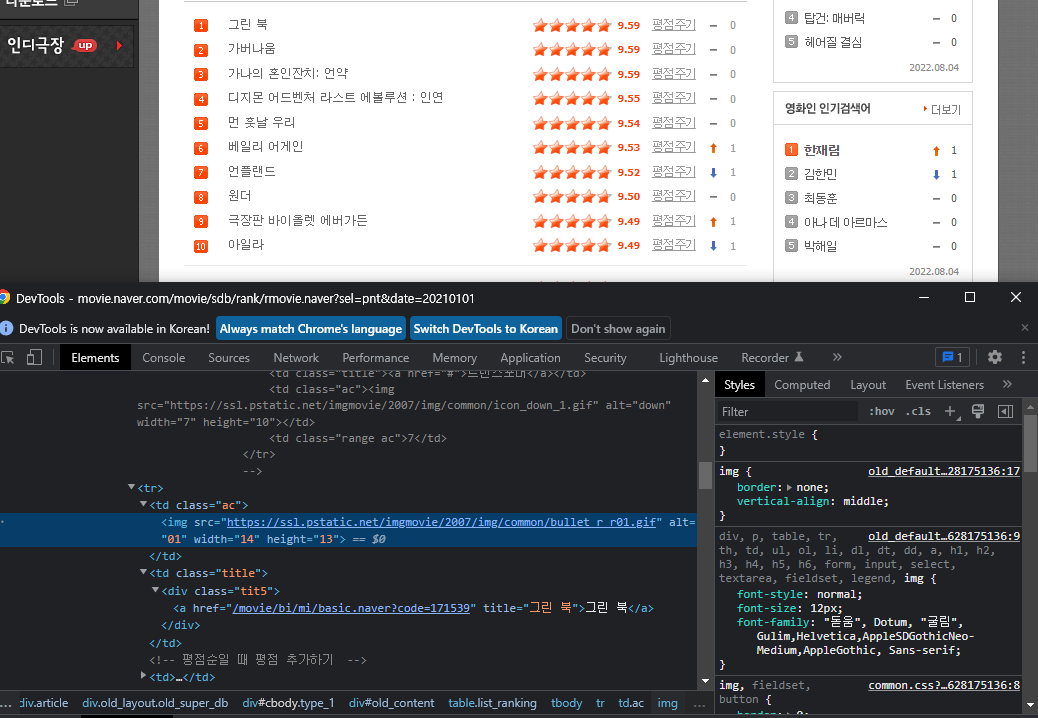Expand the collapsed <td>…</td> node
Screen dimensions: 1038x718
point(143,676)
